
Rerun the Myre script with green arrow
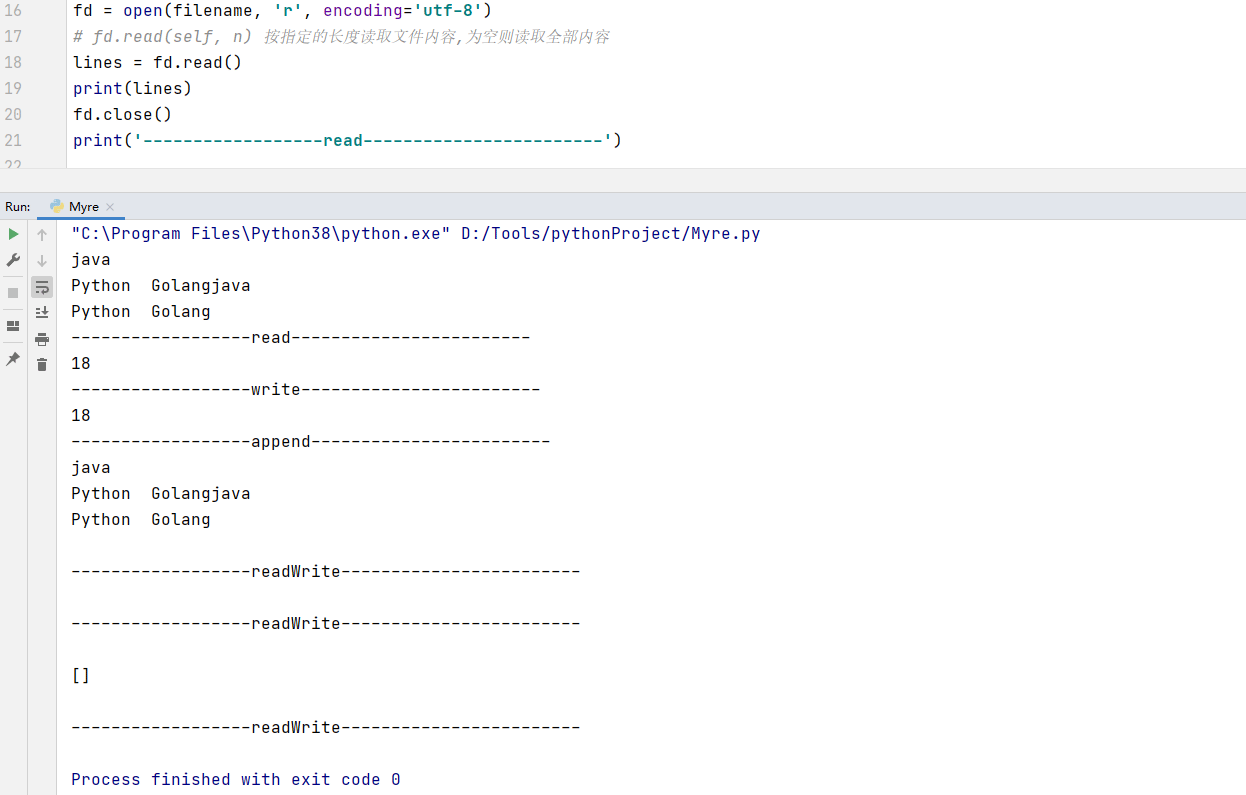(13, 234)
